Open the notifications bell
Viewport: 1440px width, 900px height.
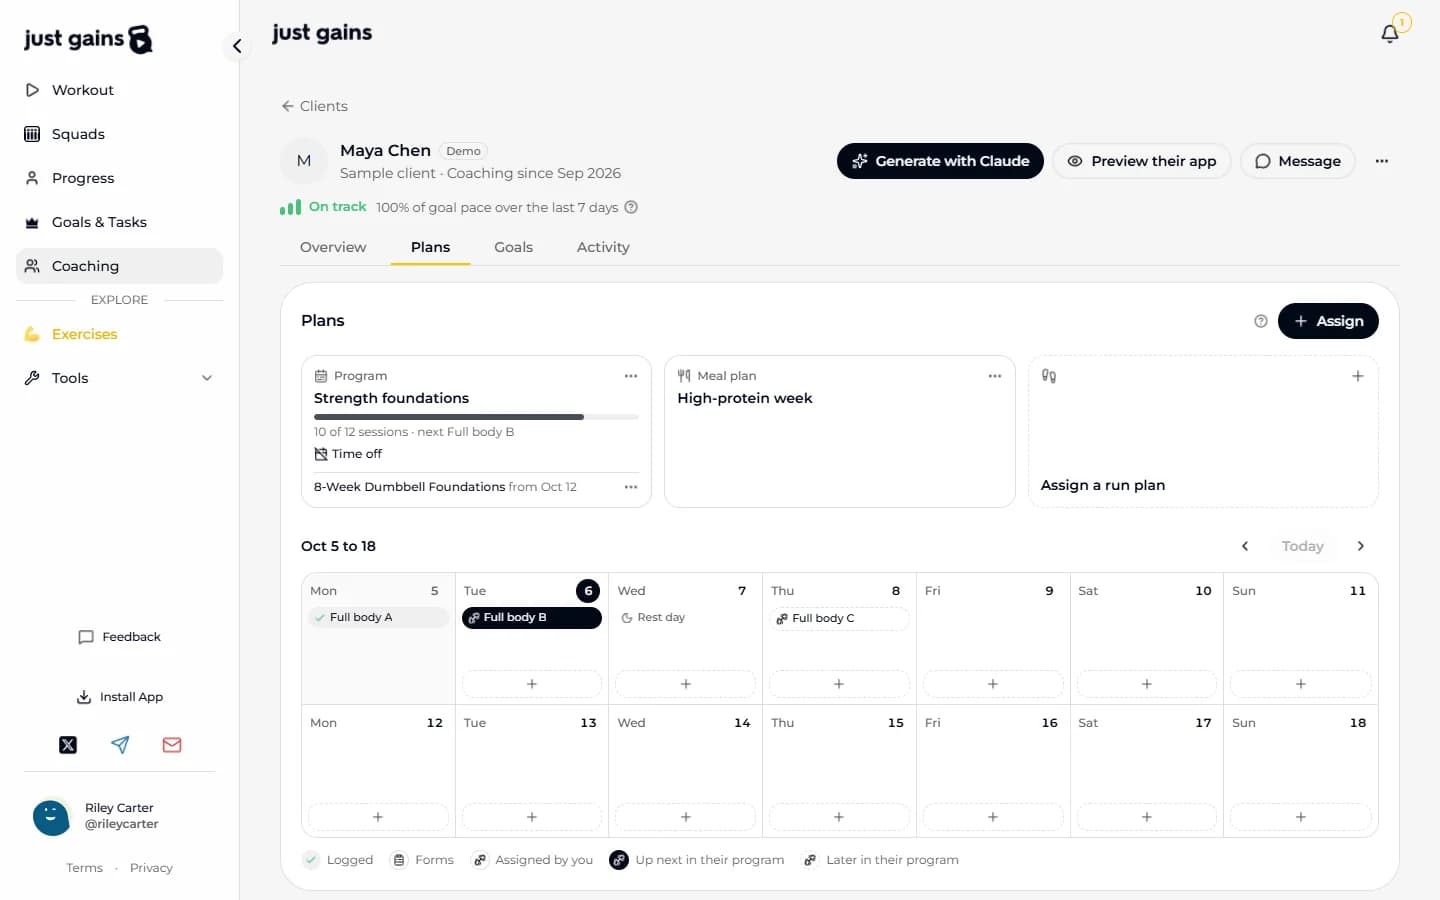pos(1390,34)
